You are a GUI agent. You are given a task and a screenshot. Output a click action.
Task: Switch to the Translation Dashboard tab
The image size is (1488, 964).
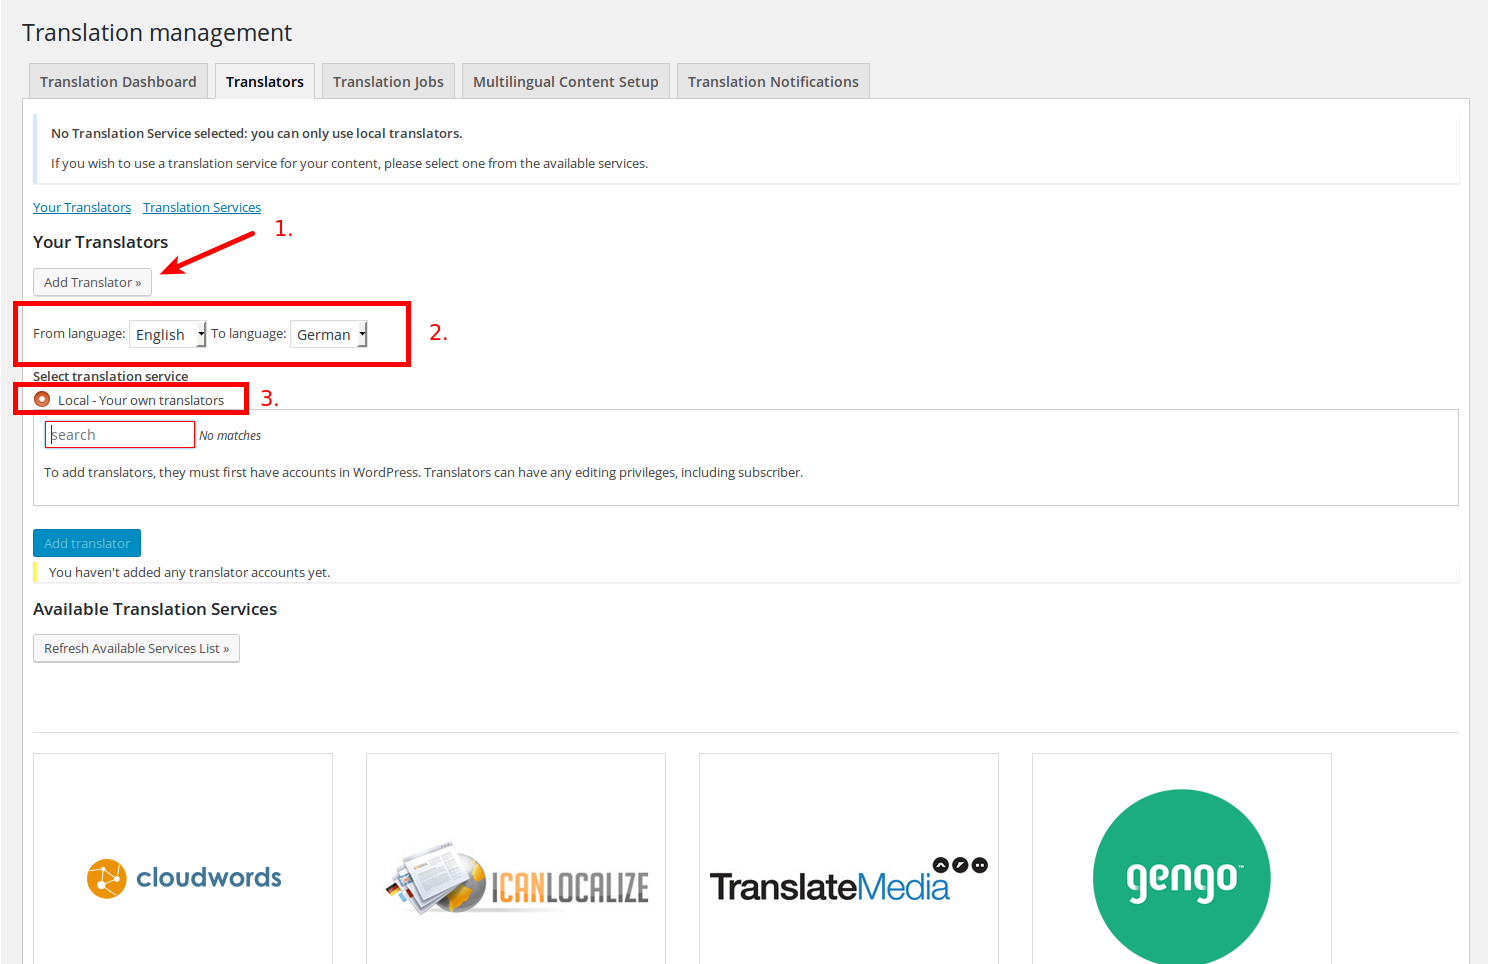(x=117, y=81)
